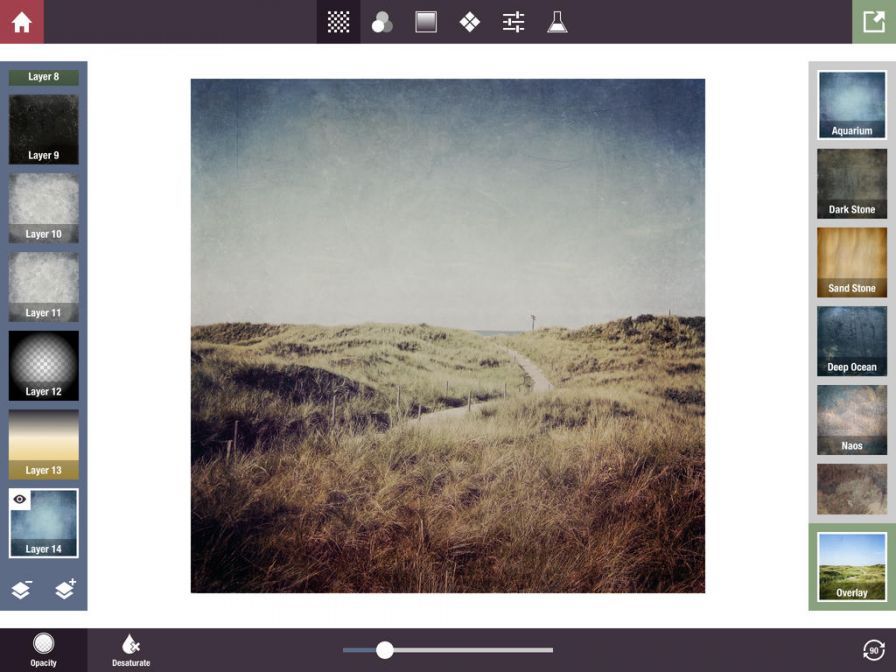Screen dimensions: 896x672
Task: Select Layer 12 in layer list
Action: (x=43, y=366)
